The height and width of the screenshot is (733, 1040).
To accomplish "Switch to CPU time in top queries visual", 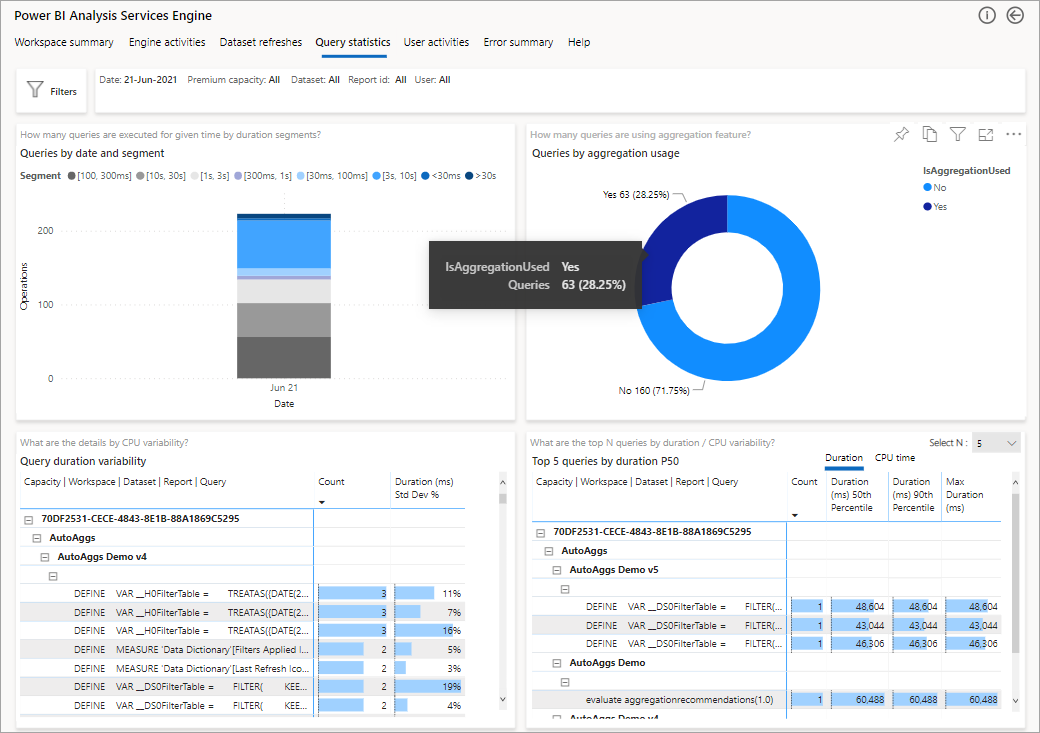I will tap(896, 457).
